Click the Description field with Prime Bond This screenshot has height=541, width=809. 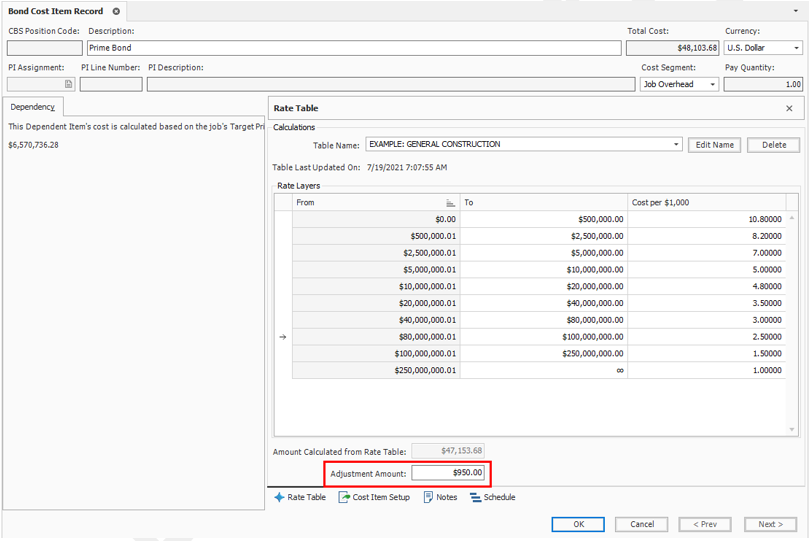pos(354,48)
